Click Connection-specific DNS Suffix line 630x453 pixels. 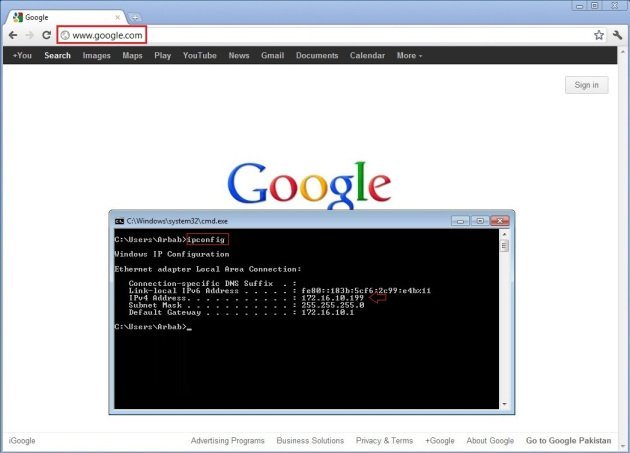click(213, 283)
